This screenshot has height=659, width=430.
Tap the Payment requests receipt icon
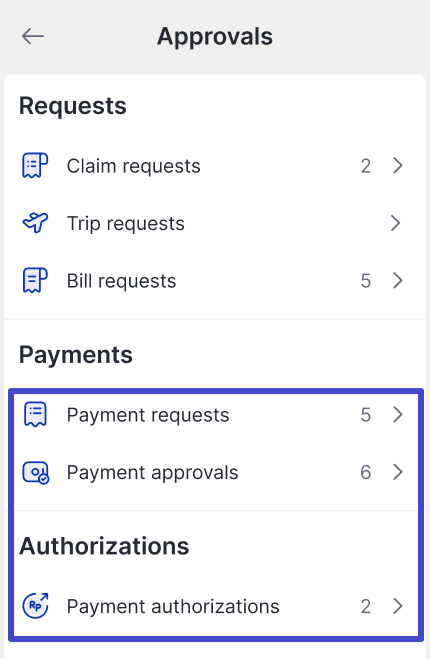point(35,414)
